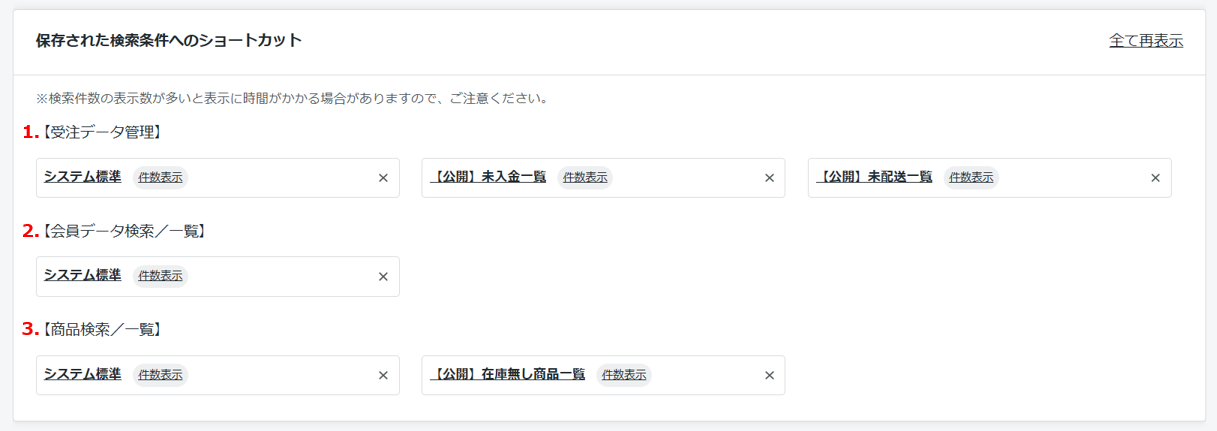Click 全て再表示 to redisplay all shortcuts
Viewport: 1217px width, 431px height.
tap(1146, 41)
